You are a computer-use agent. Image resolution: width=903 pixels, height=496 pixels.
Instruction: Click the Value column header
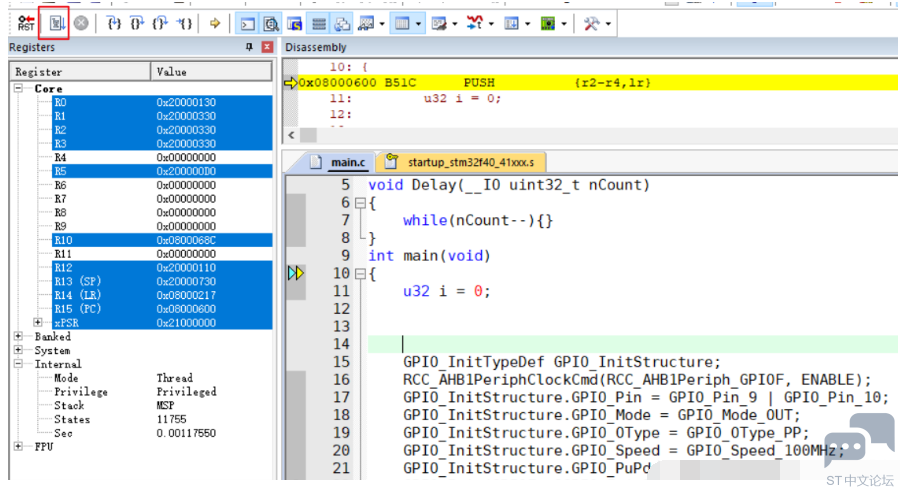(211, 72)
